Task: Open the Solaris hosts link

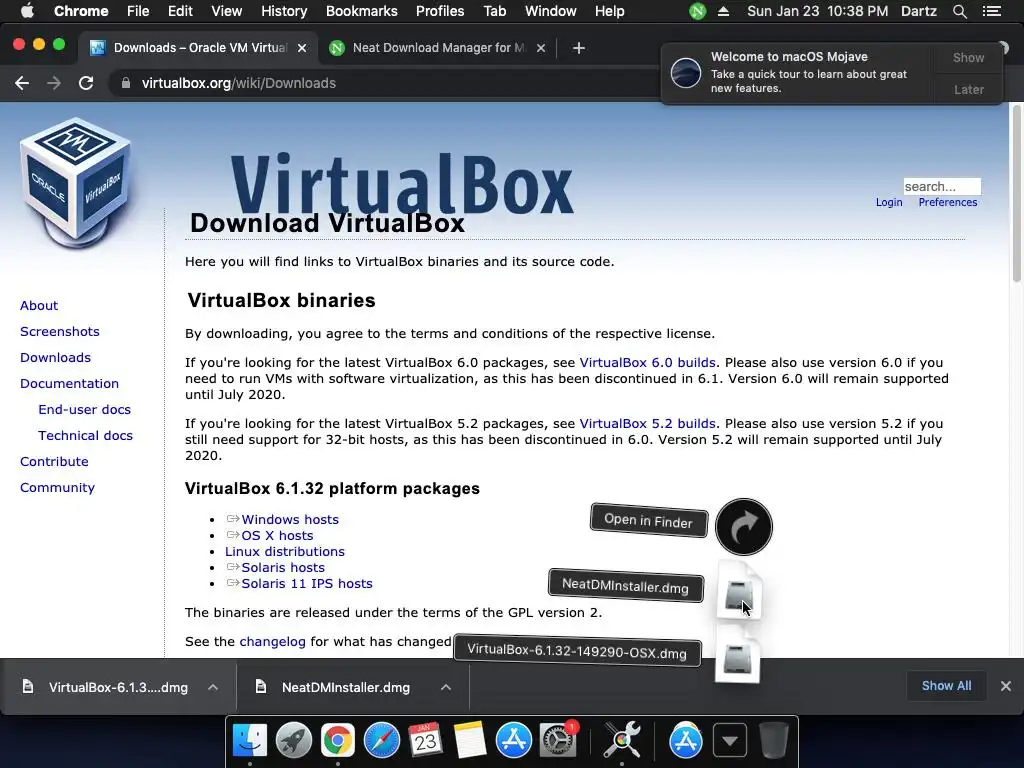Action: click(x=283, y=568)
